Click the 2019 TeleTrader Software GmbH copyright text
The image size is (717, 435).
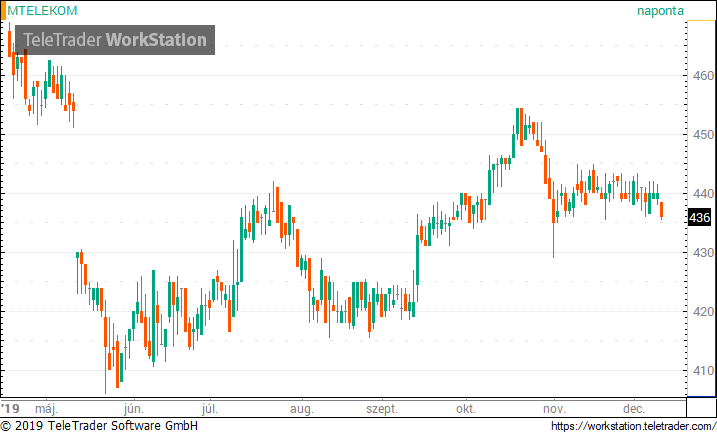(99, 426)
